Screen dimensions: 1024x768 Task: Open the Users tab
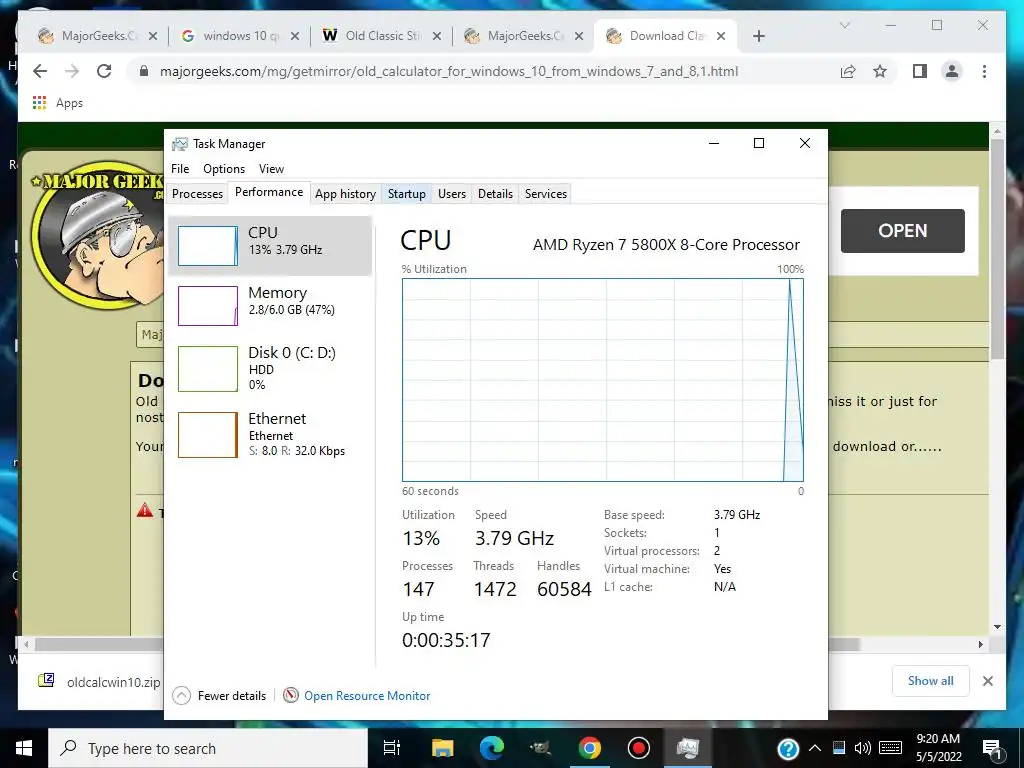(x=451, y=194)
